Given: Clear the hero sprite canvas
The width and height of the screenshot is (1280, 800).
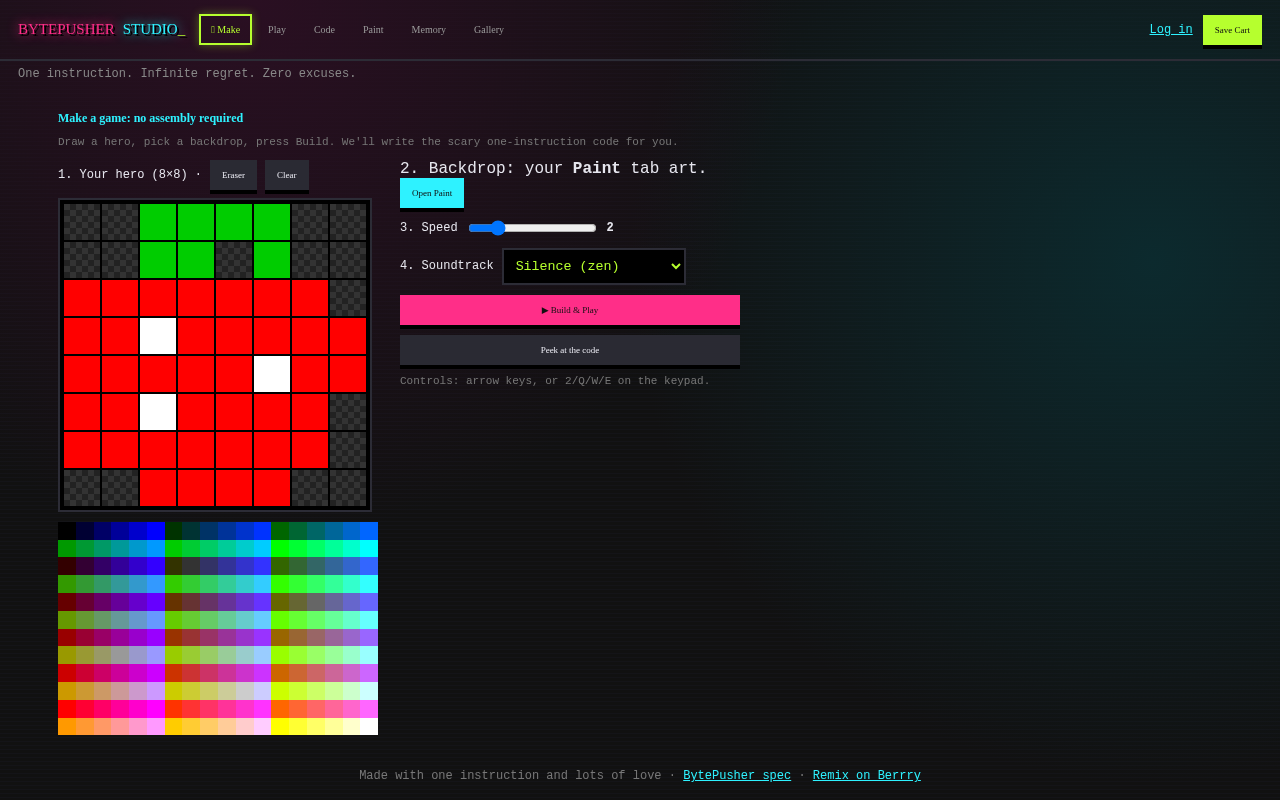Looking at the screenshot, I should (287, 175).
